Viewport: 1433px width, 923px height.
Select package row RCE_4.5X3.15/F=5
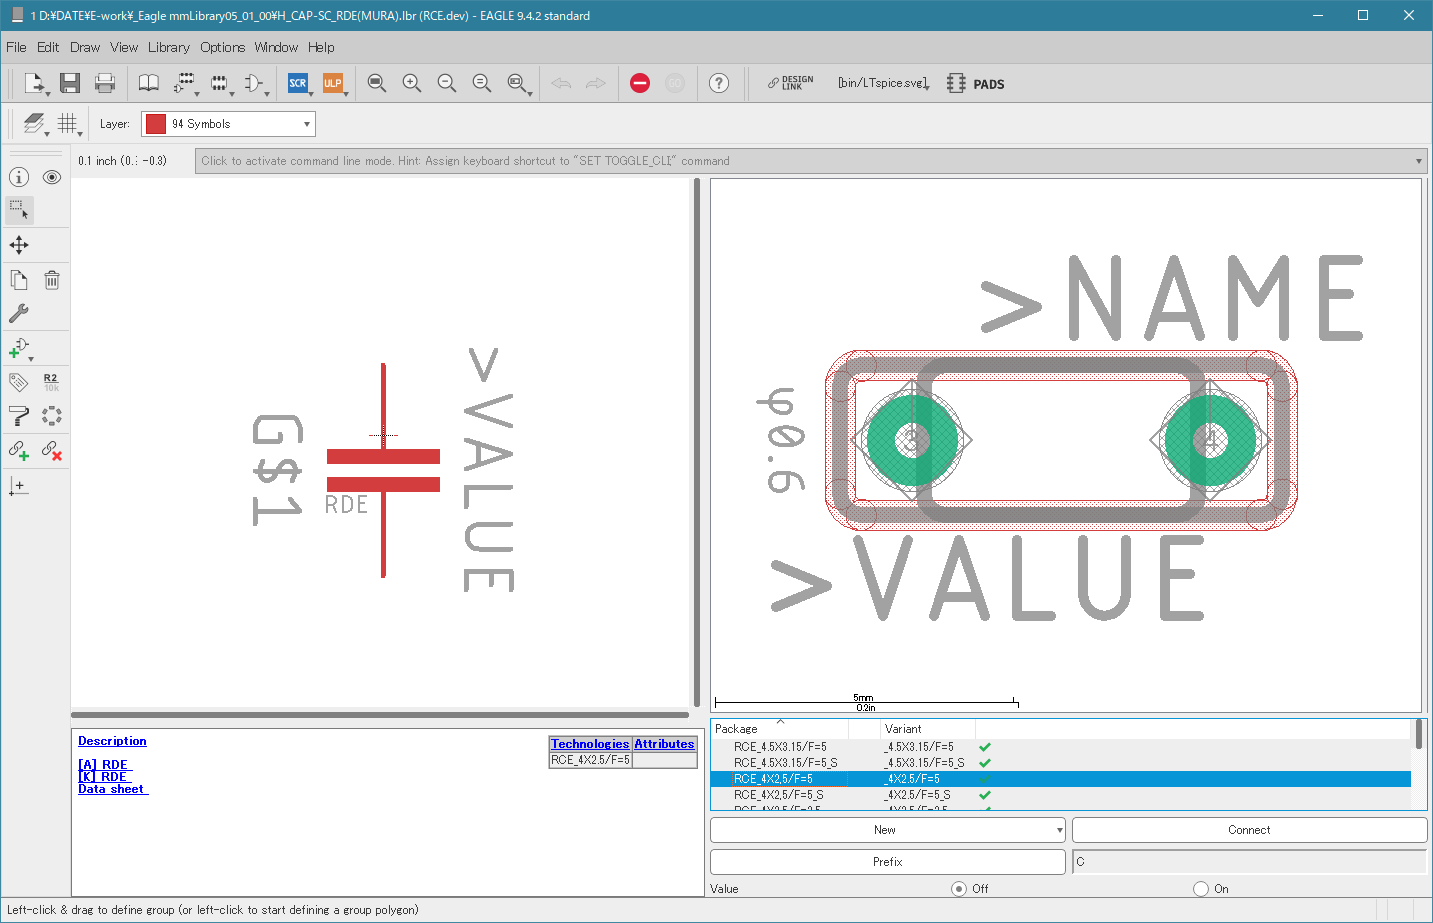[1061, 747]
